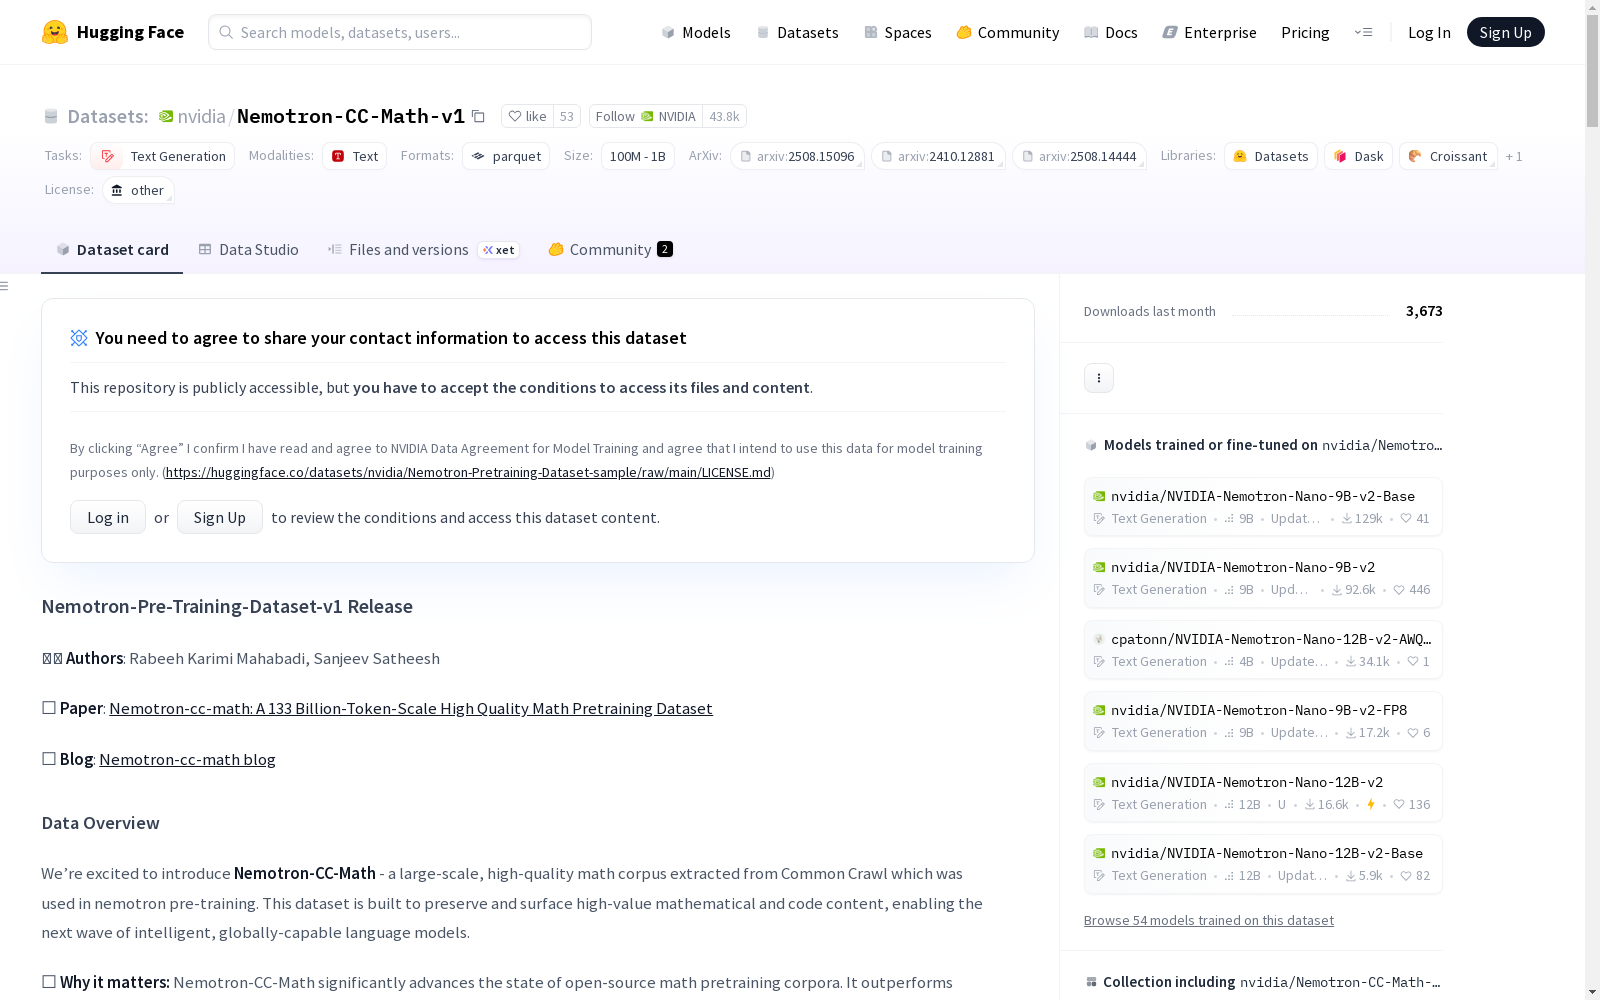Open the table of contents sidebar toggle
The image size is (1600, 1000).
pos(5,286)
